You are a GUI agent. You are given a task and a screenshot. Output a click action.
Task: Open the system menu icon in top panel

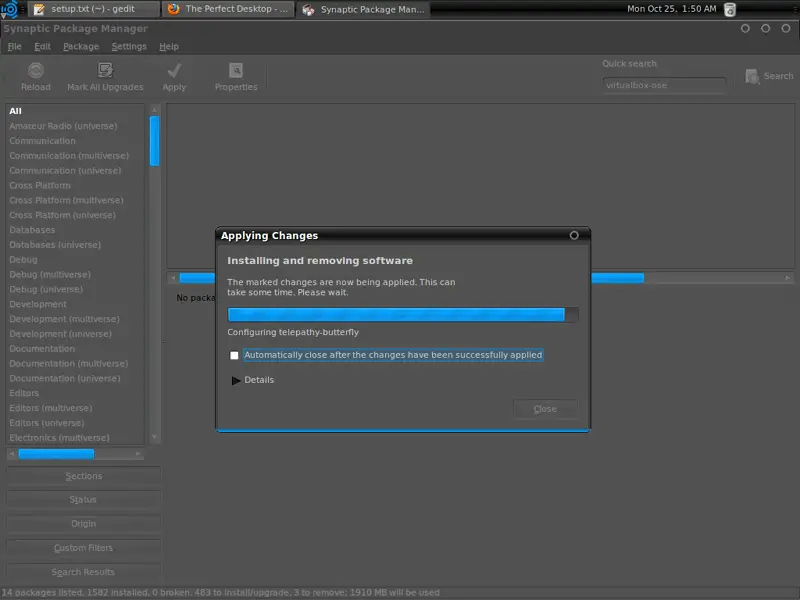tap(9, 9)
